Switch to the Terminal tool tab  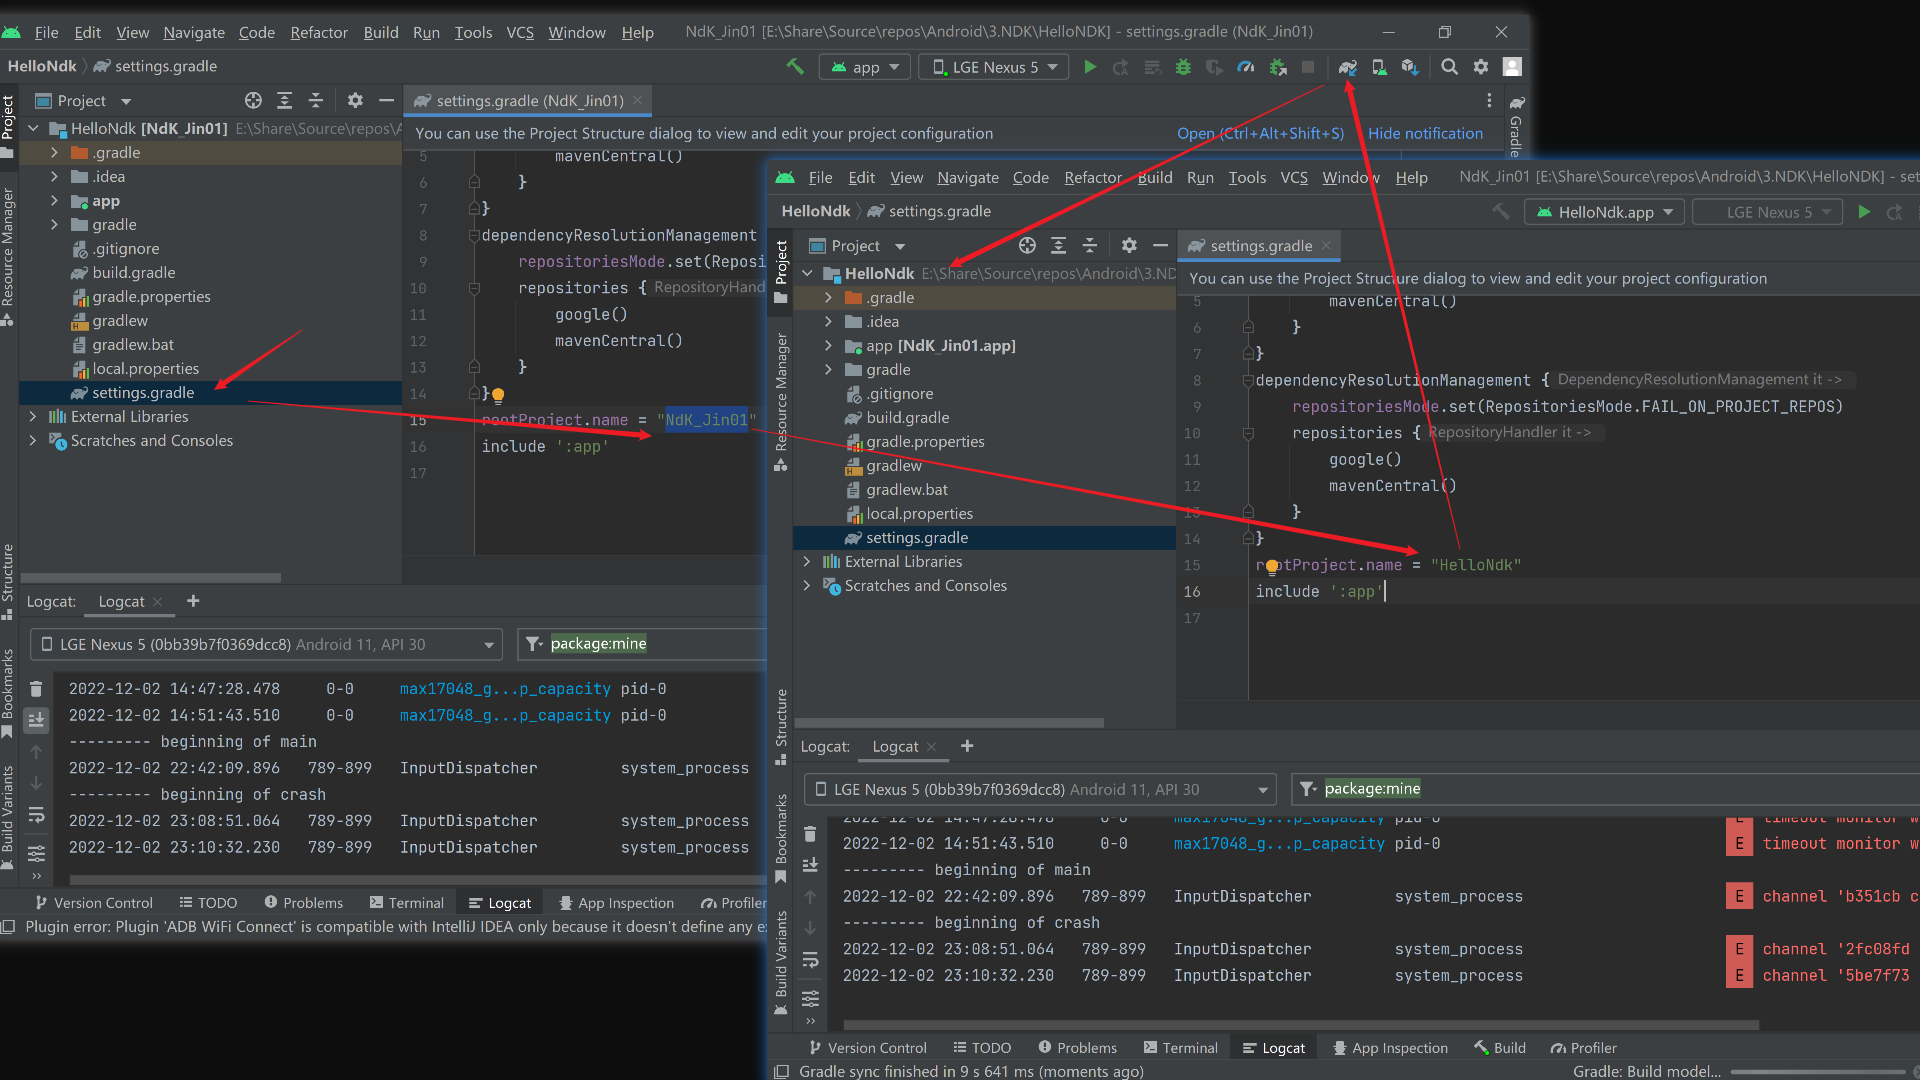pos(407,903)
